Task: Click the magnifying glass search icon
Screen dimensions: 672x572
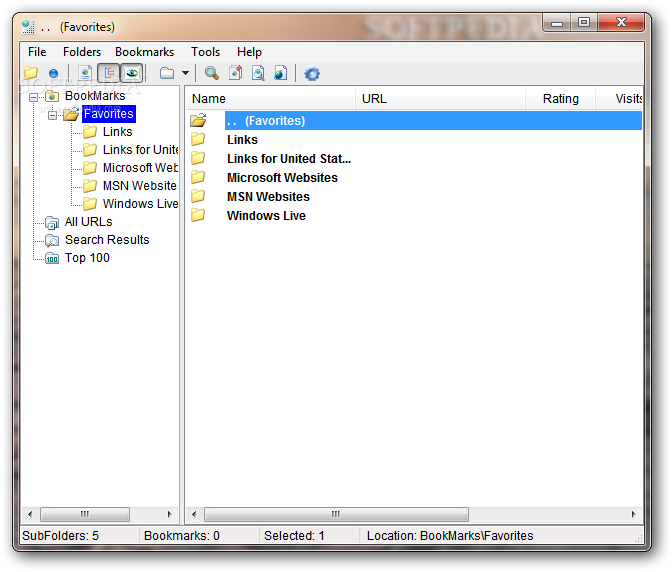Action: click(x=211, y=73)
